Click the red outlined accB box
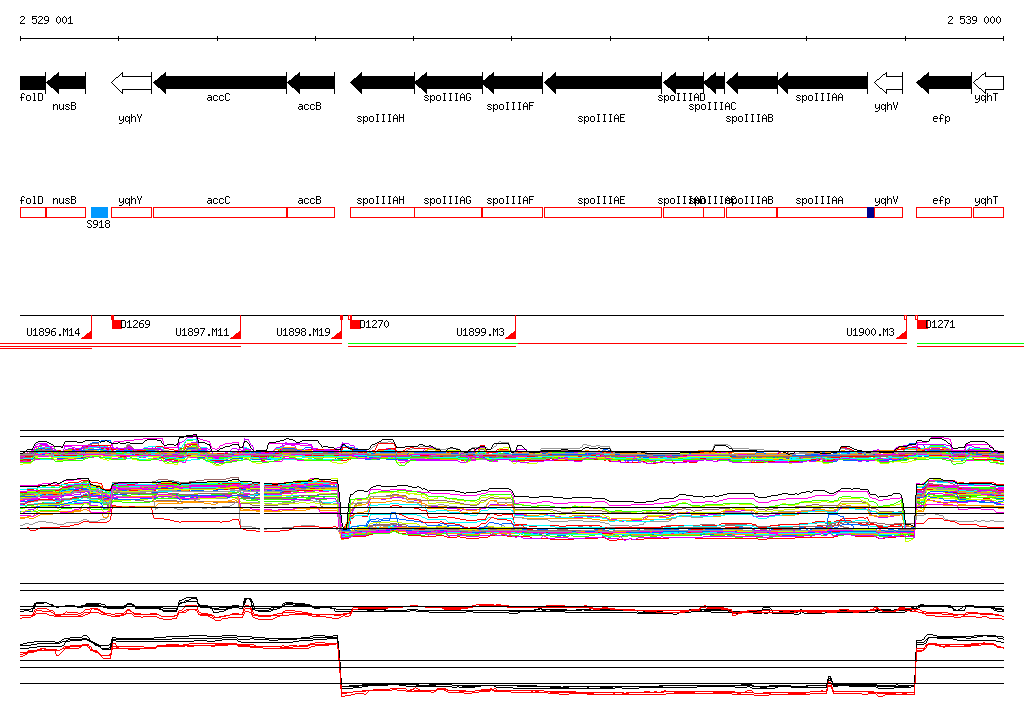1024x714 pixels. (x=311, y=212)
